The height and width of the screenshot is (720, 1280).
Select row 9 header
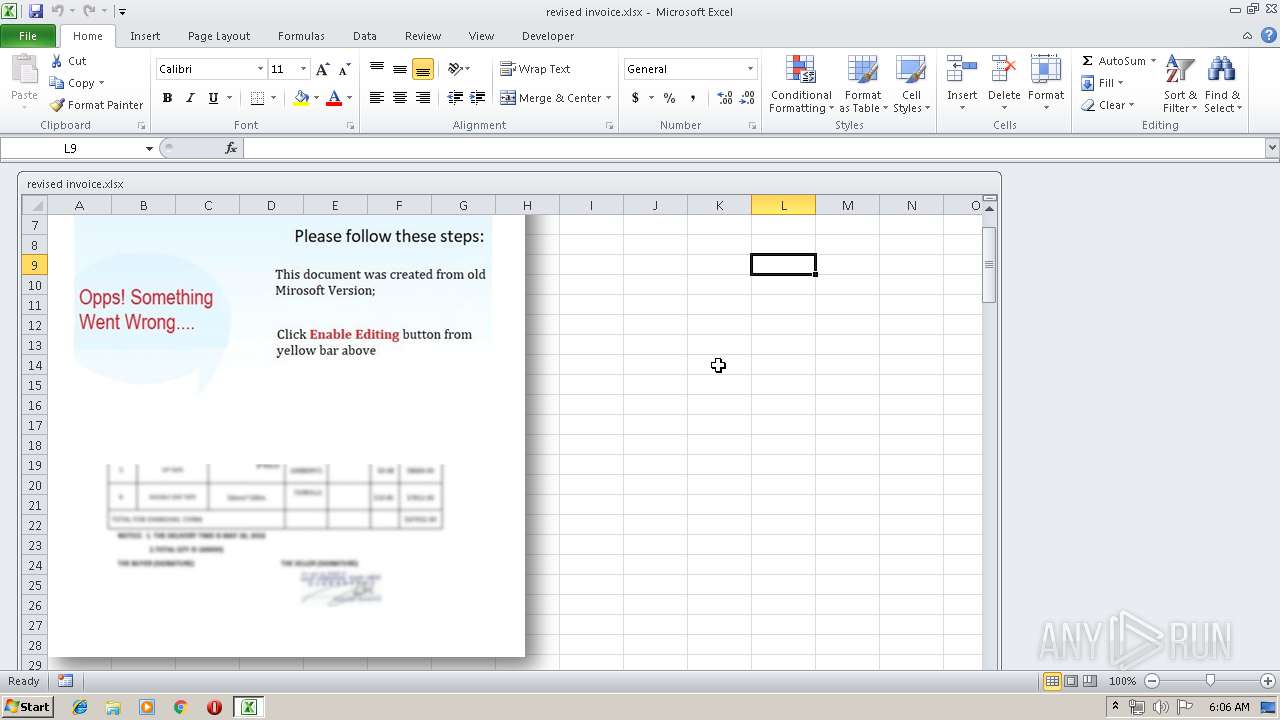click(35, 265)
